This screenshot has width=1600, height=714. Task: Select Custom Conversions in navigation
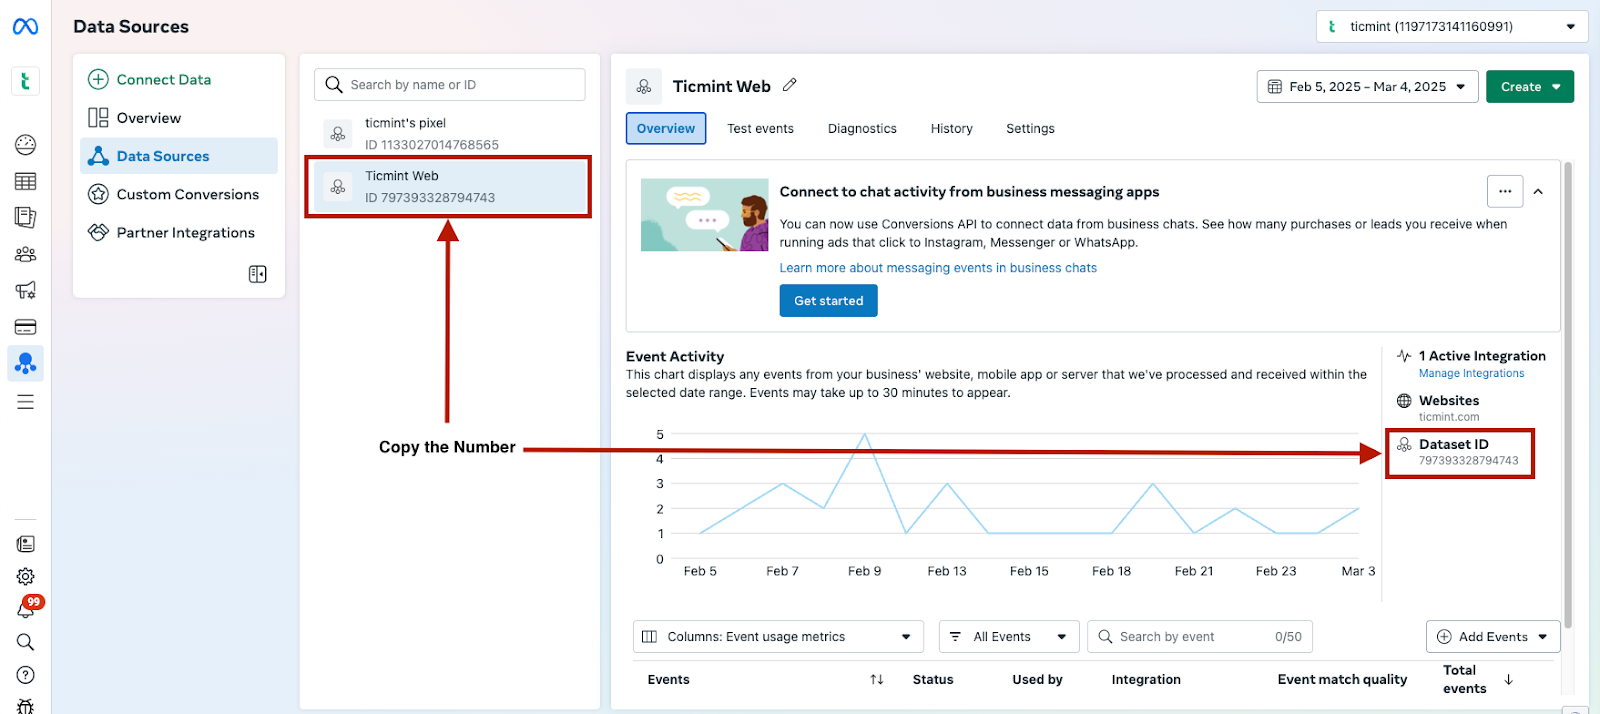click(x=178, y=194)
